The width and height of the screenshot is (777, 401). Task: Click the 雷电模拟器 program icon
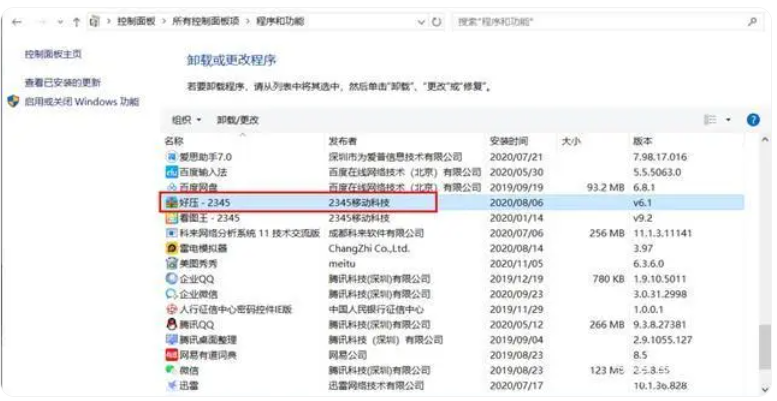[x=171, y=248]
